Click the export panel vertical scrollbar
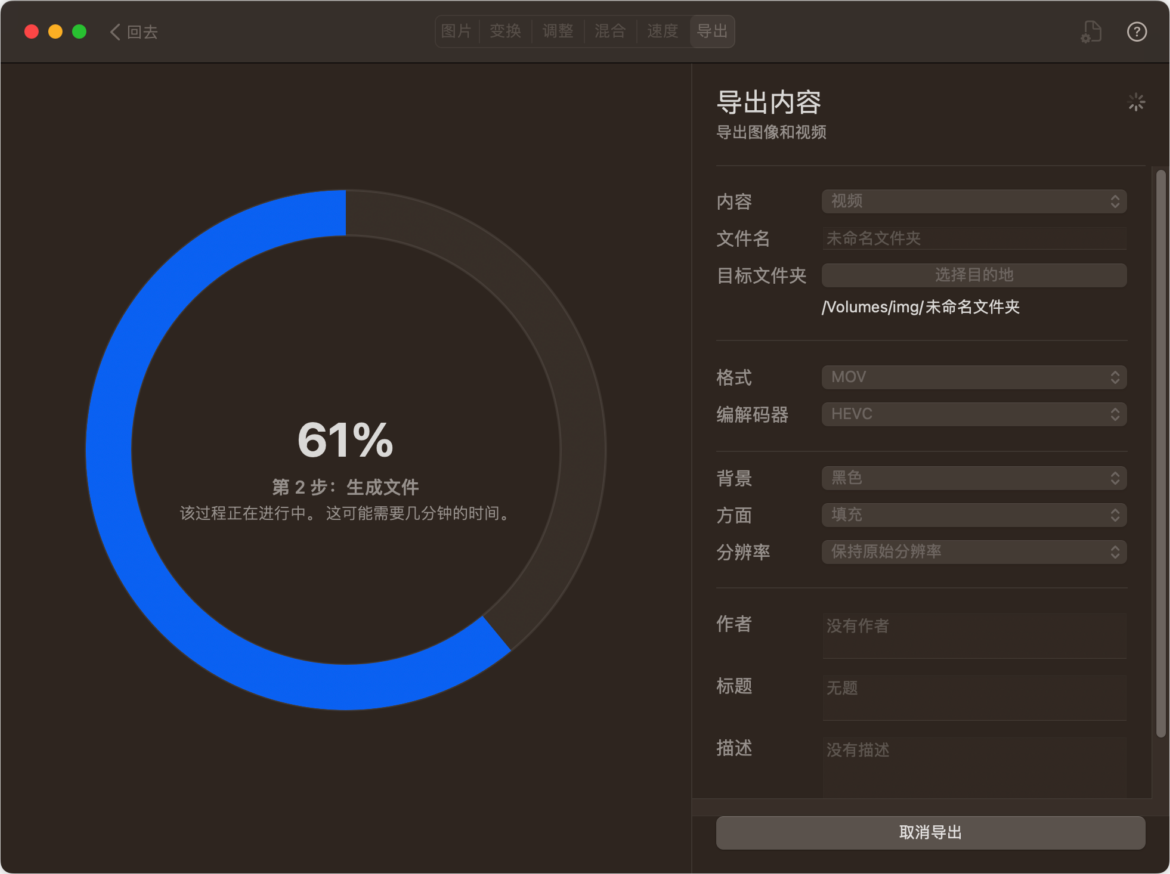The width and height of the screenshot is (1170, 874). click(1160, 450)
